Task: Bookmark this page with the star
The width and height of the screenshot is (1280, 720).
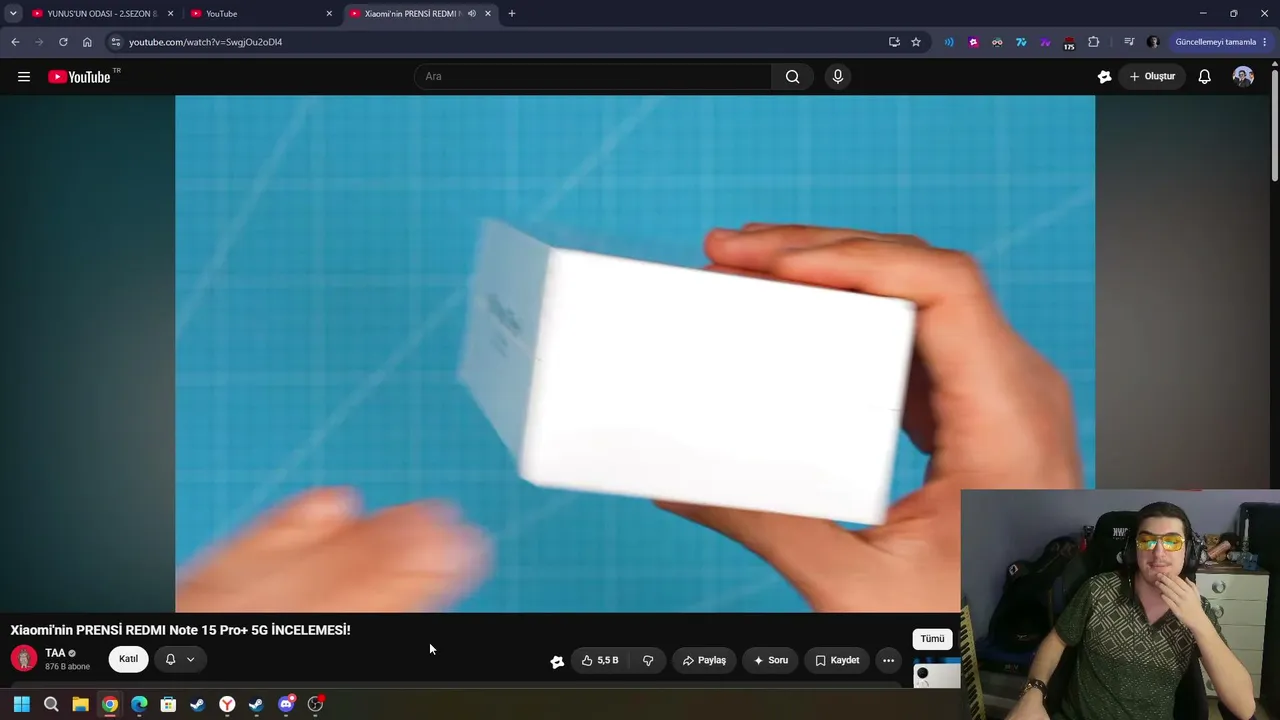Action: click(916, 42)
